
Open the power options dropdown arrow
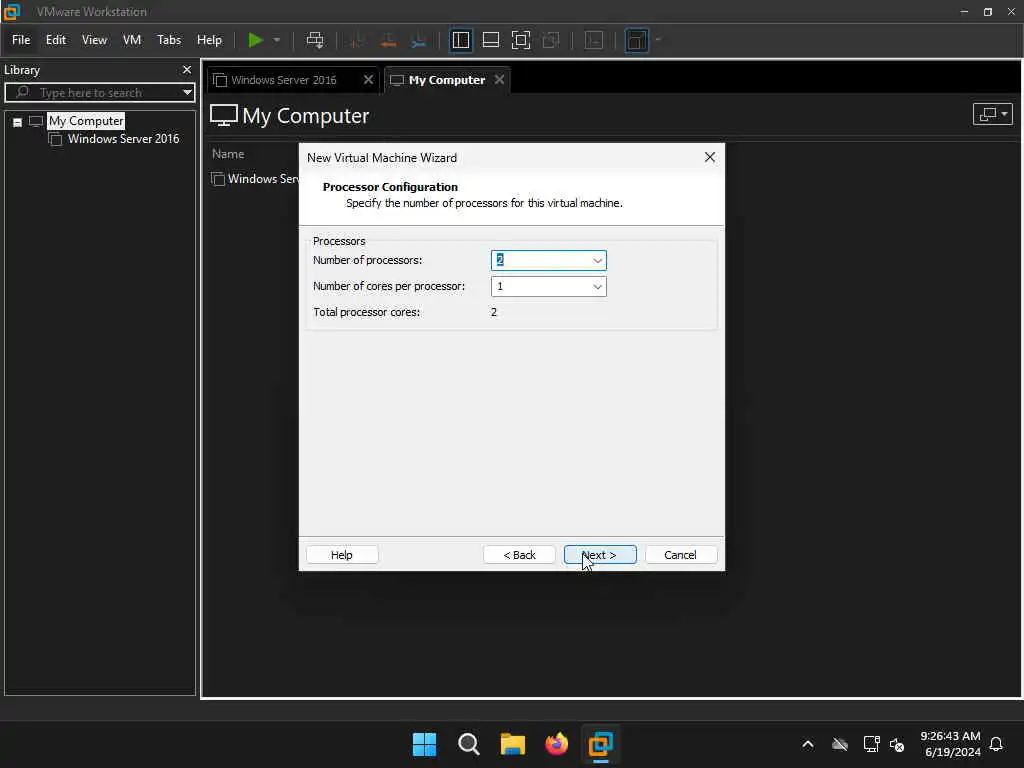click(x=277, y=40)
